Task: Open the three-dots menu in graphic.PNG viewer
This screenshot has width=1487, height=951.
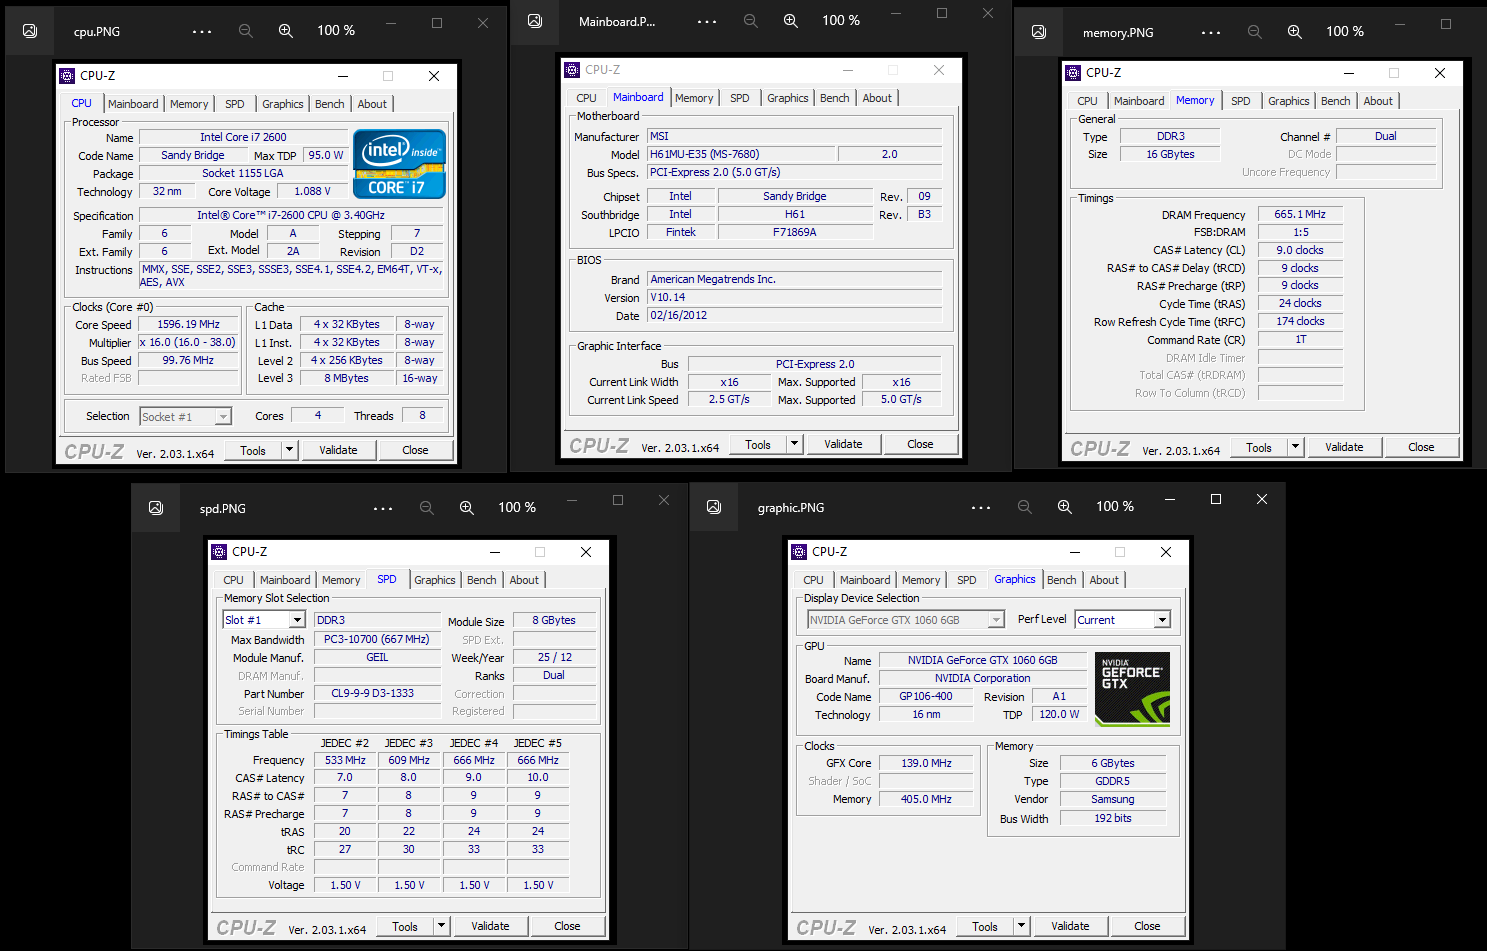Action: click(981, 507)
